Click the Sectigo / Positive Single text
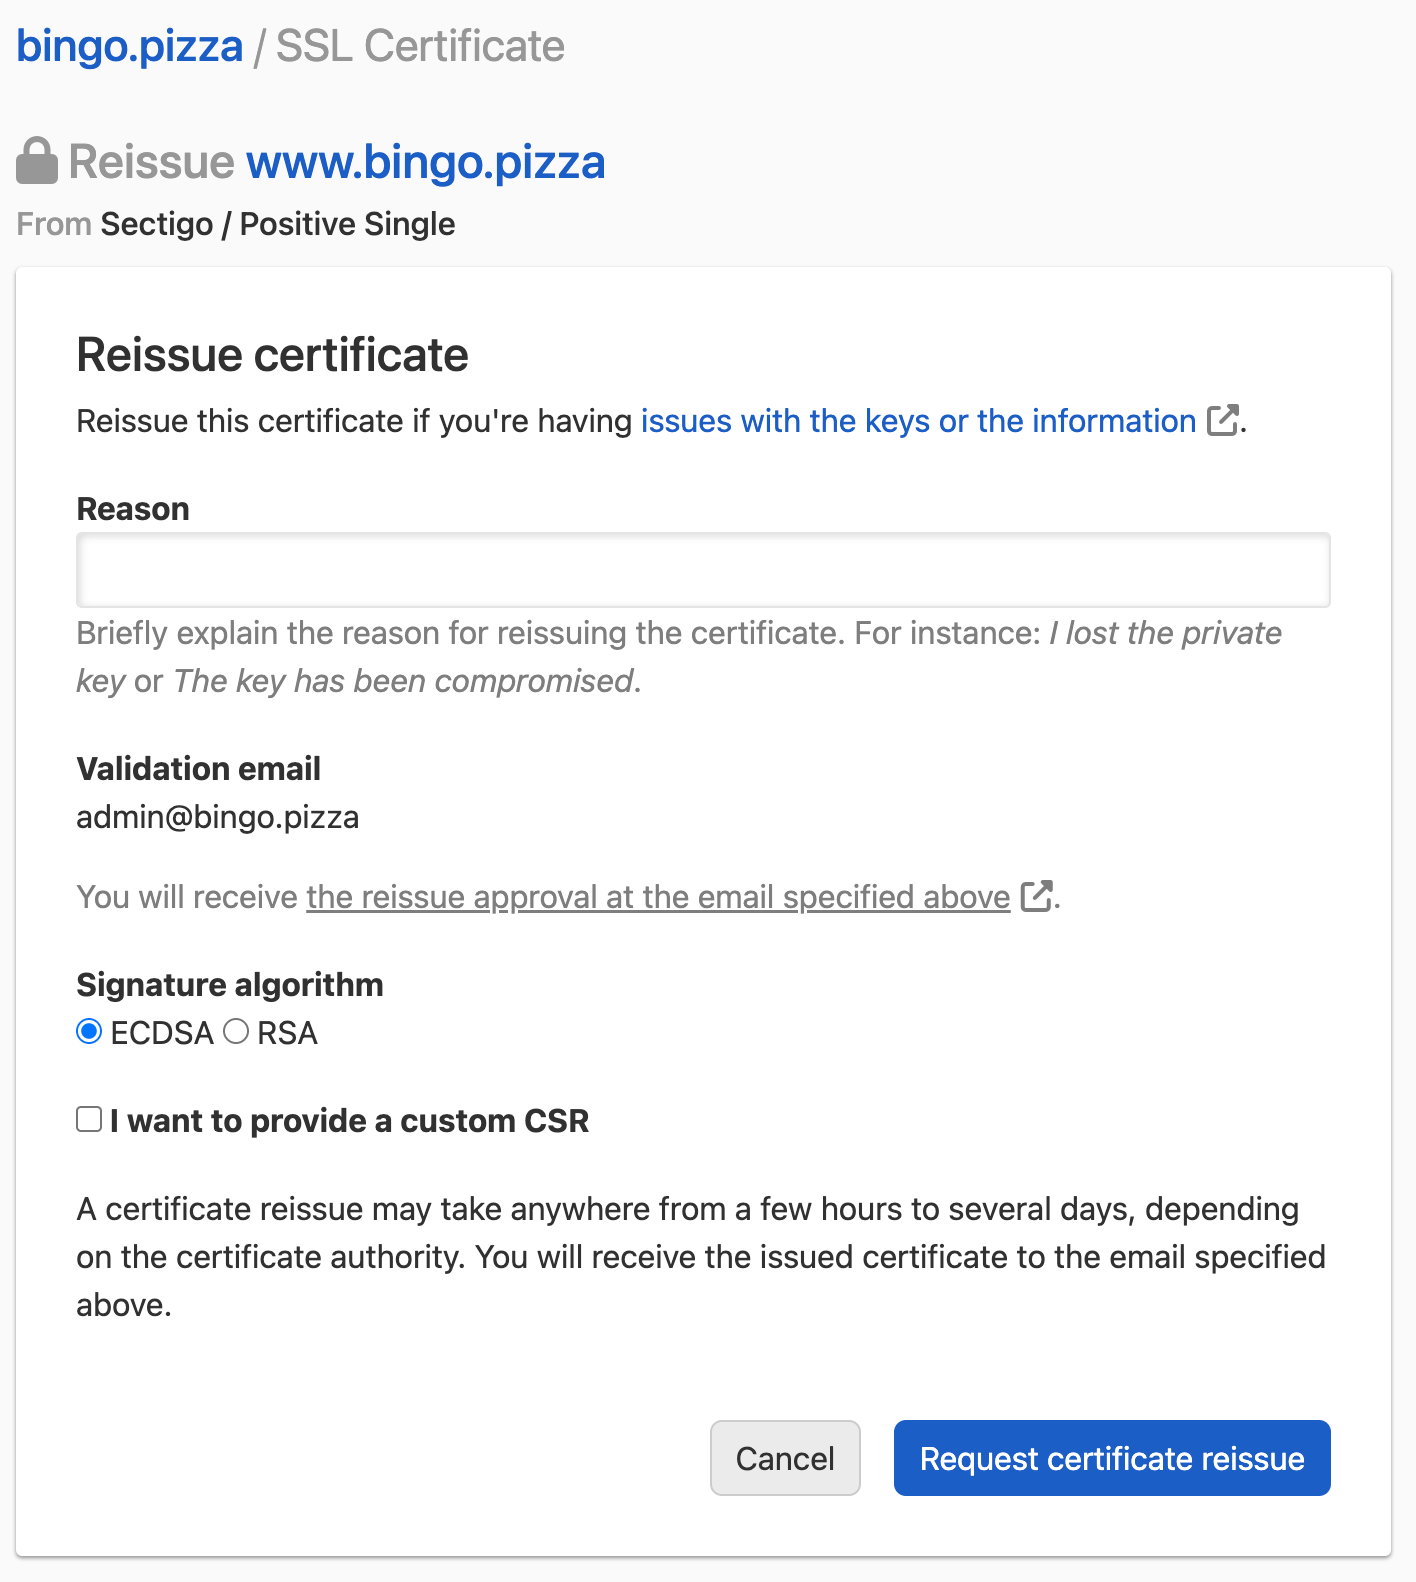The width and height of the screenshot is (1416, 1582). click(277, 224)
